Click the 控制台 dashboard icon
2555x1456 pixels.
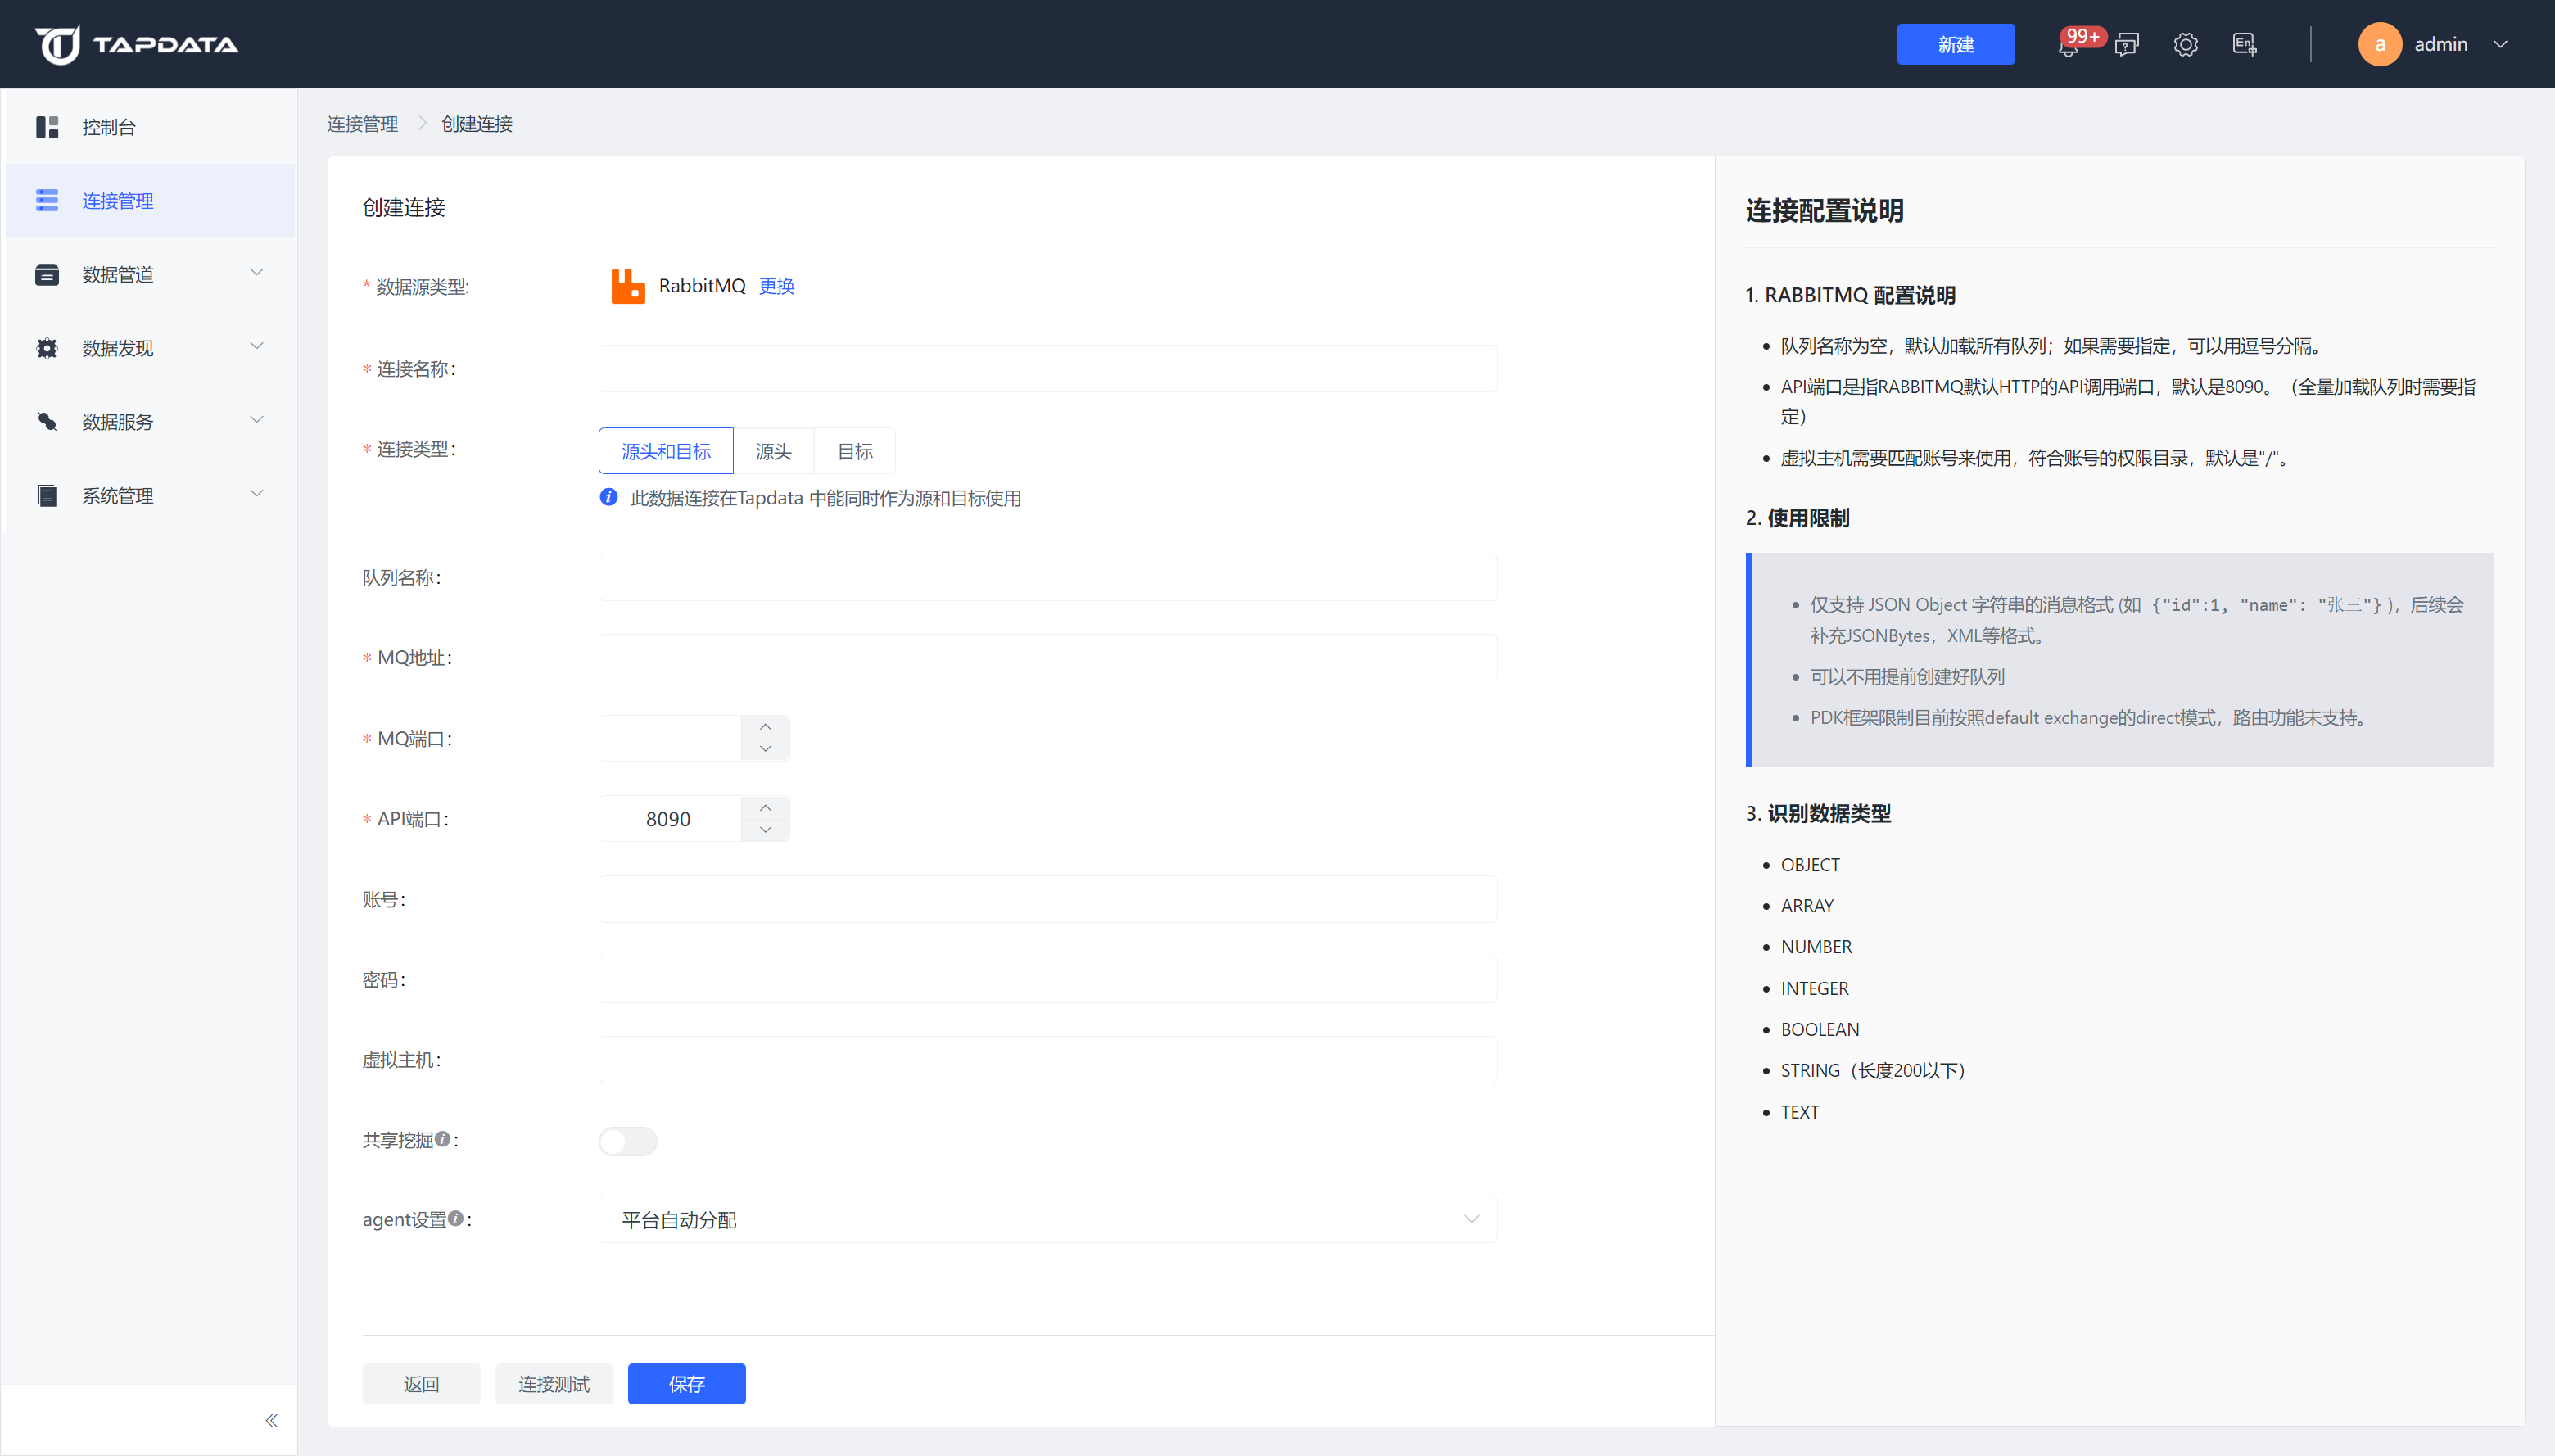tap(47, 127)
